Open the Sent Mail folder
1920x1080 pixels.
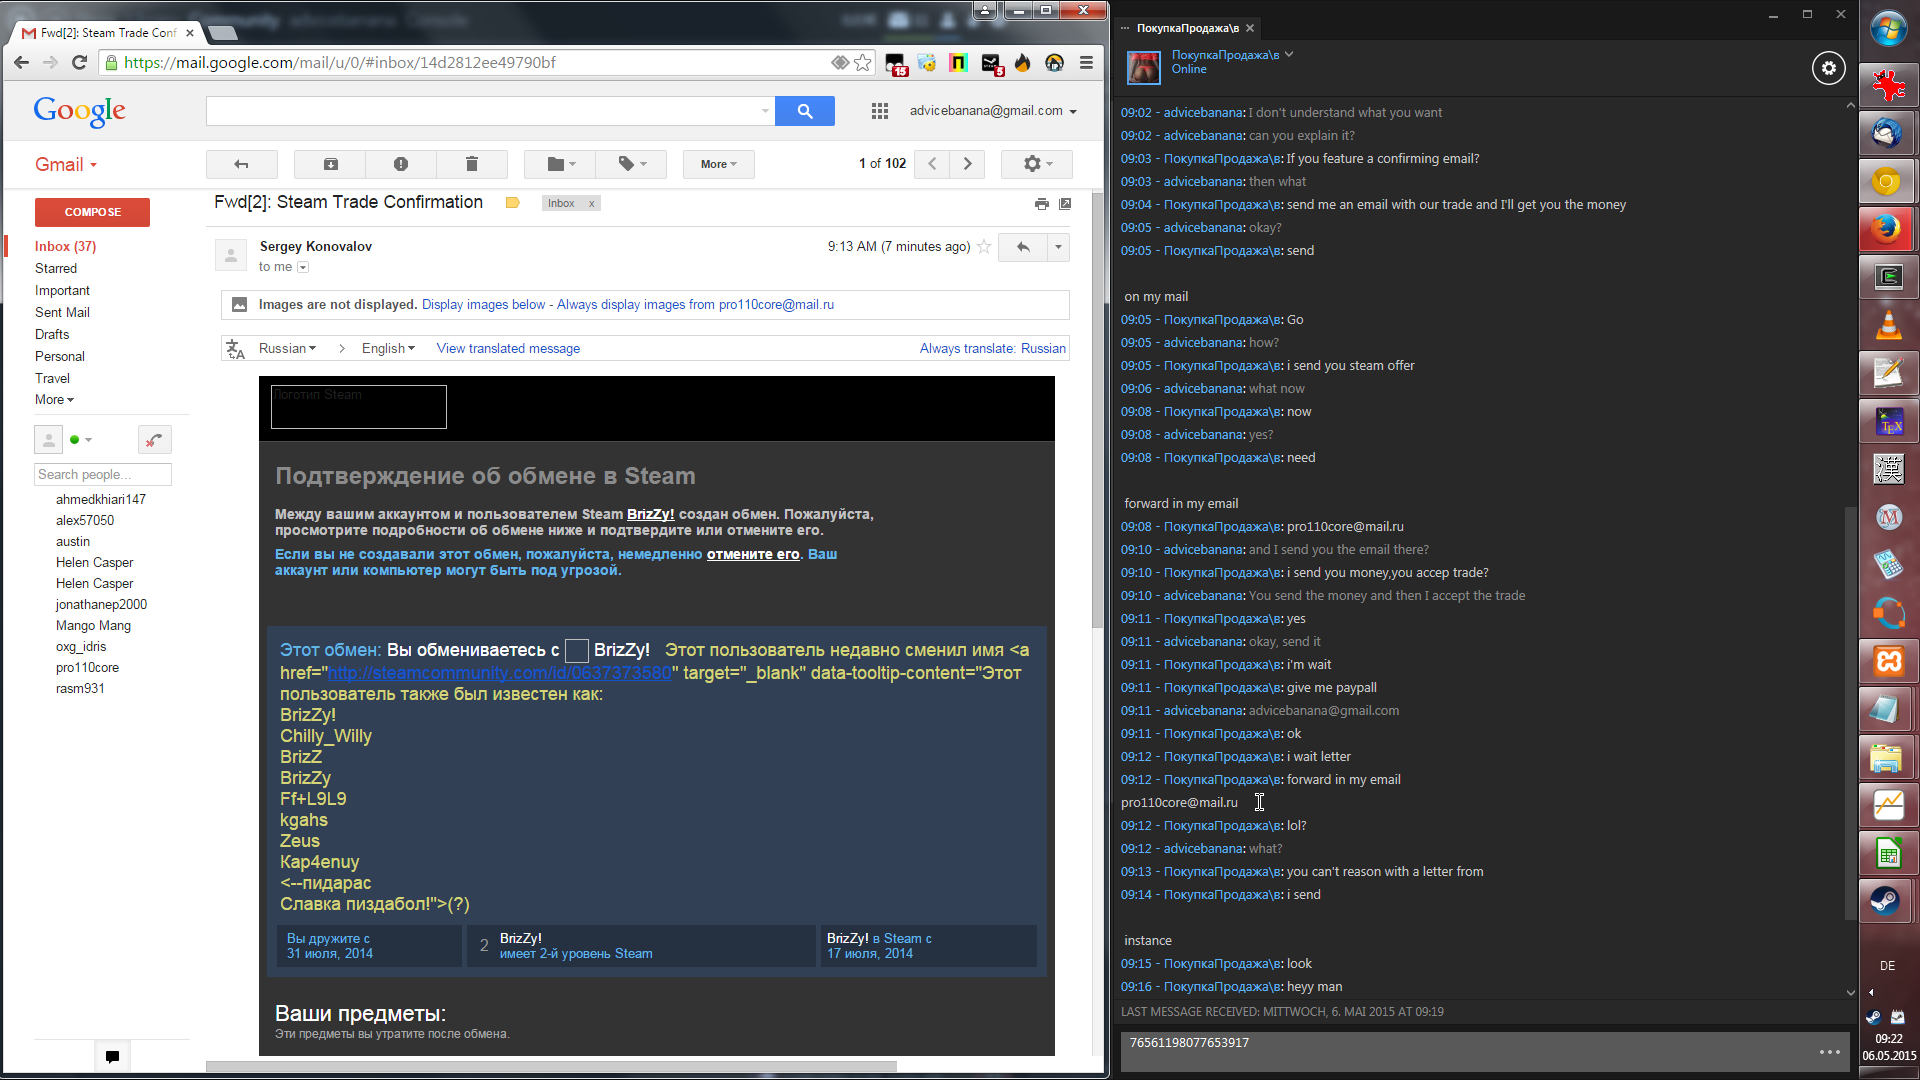coord(62,312)
